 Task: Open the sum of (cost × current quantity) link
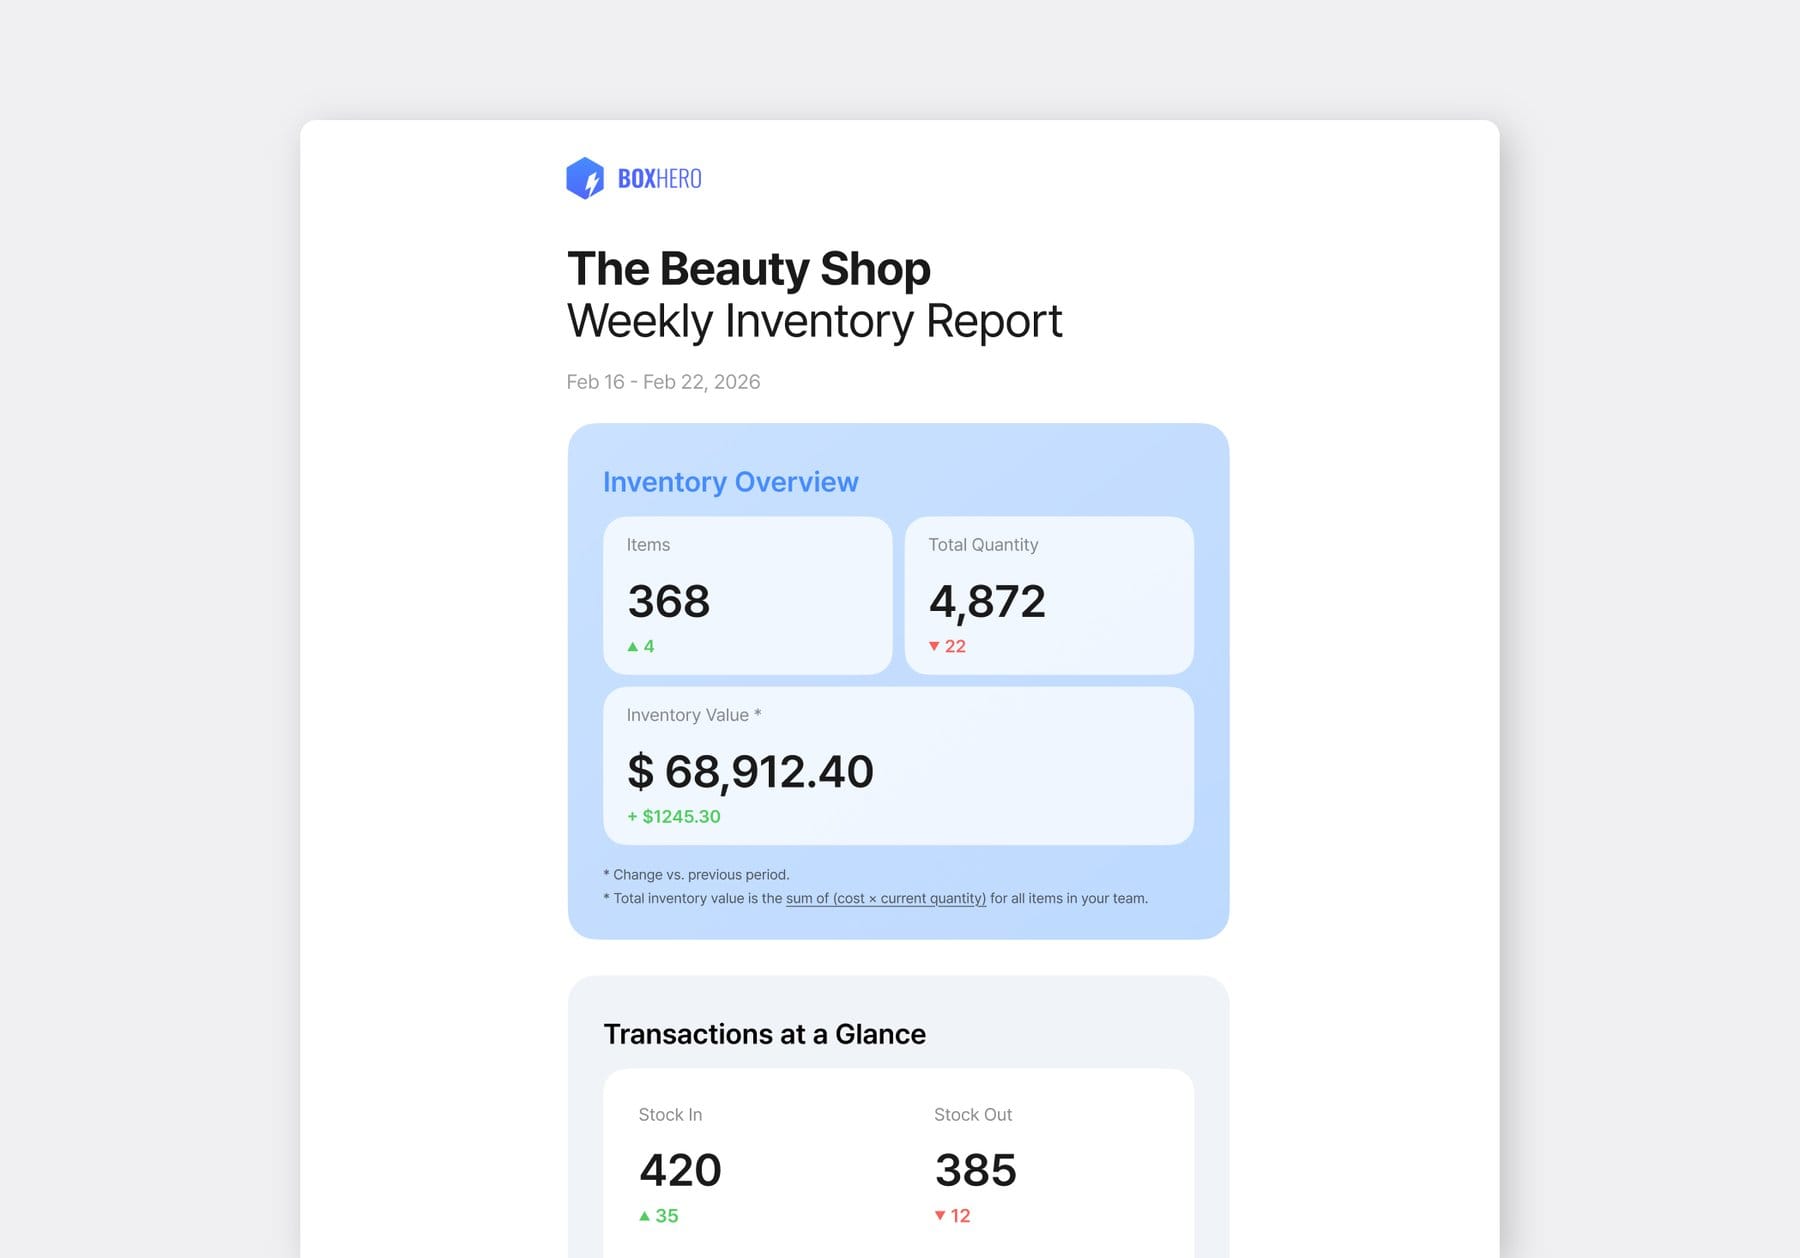(x=886, y=898)
